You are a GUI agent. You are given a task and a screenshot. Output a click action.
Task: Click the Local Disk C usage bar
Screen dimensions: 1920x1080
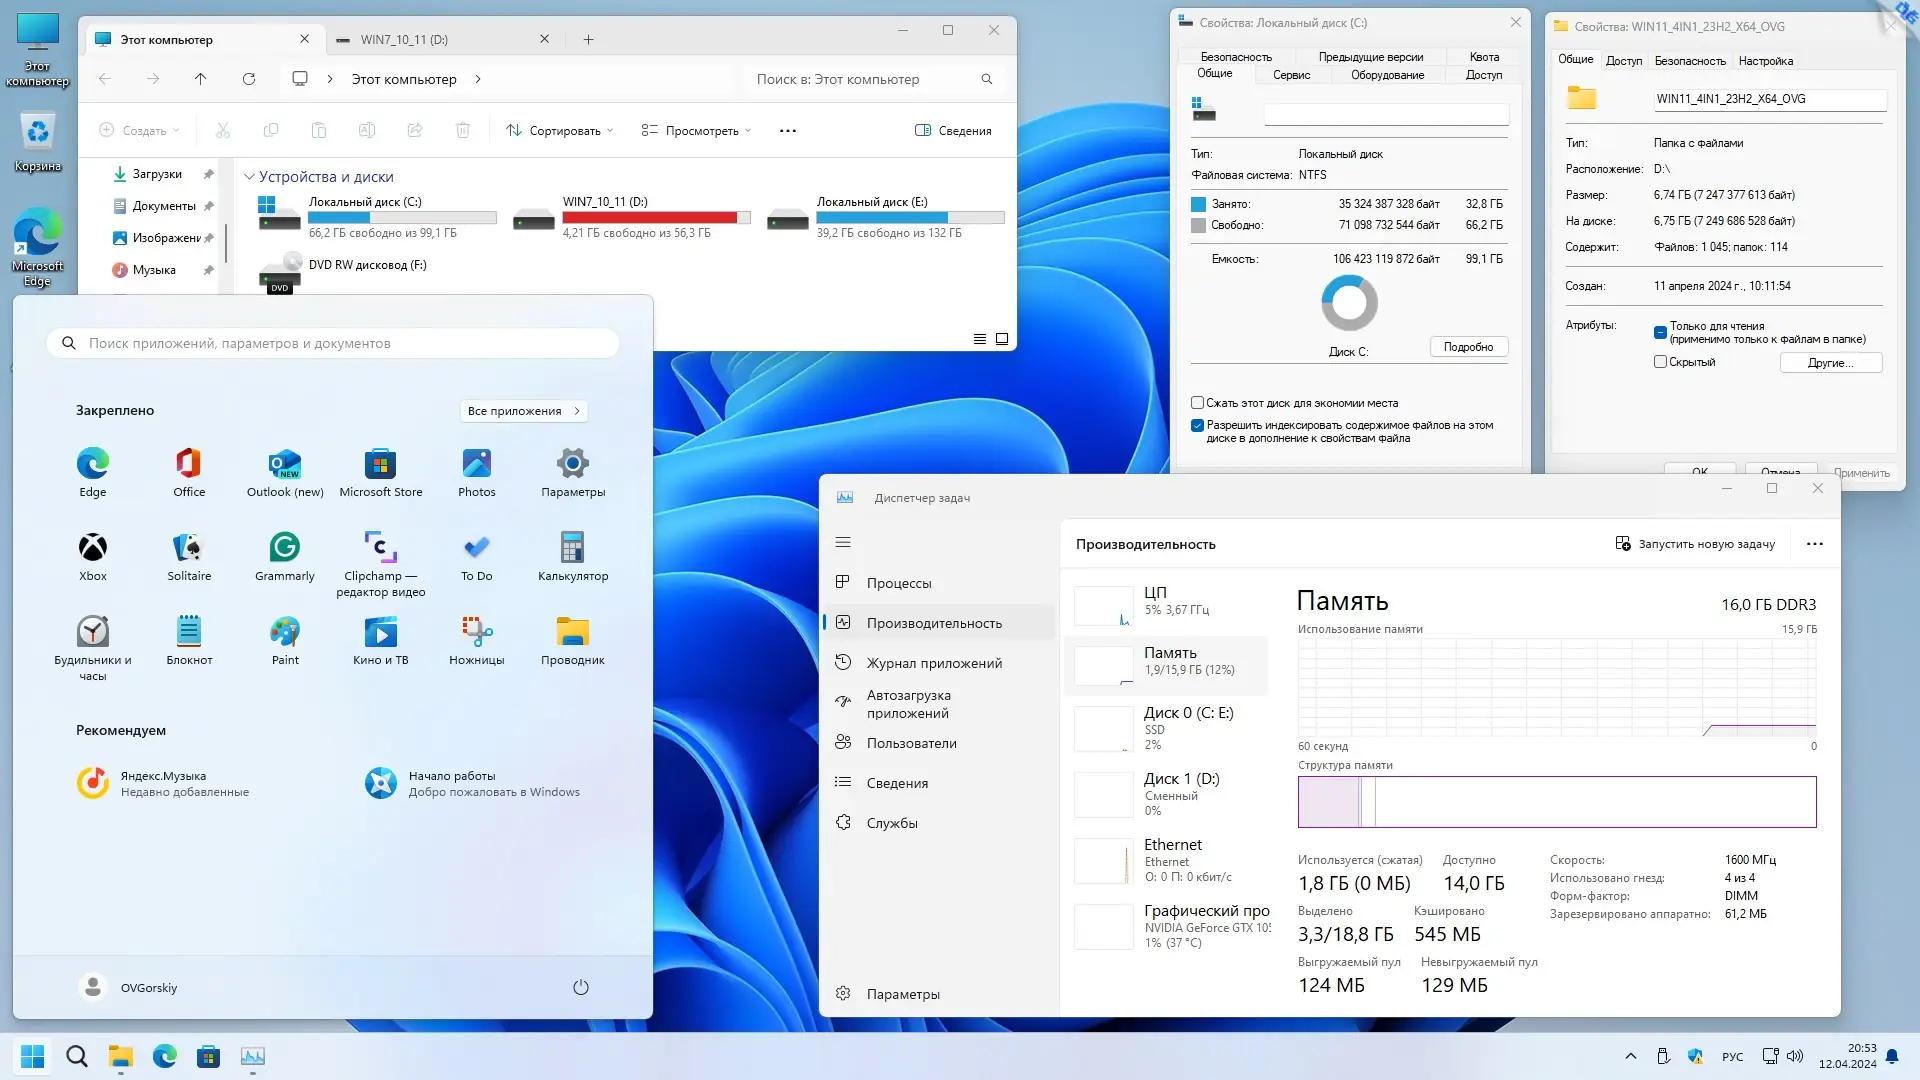pyautogui.click(x=402, y=217)
